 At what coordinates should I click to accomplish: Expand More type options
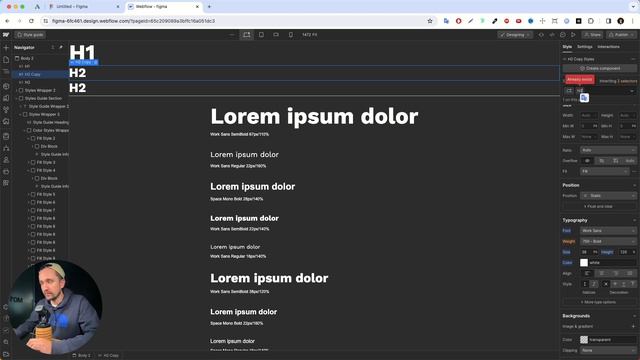tap(598, 302)
